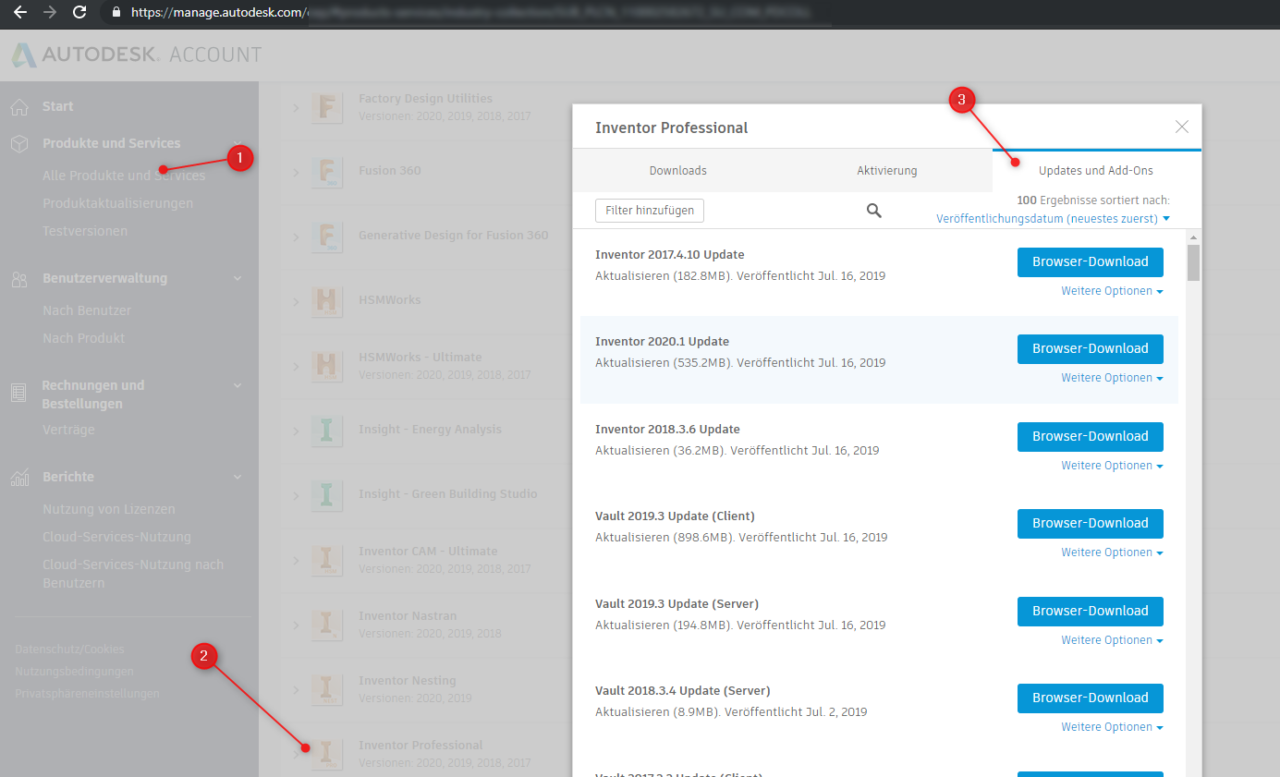
Task: Click the address bar URL
Action: click(x=470, y=13)
